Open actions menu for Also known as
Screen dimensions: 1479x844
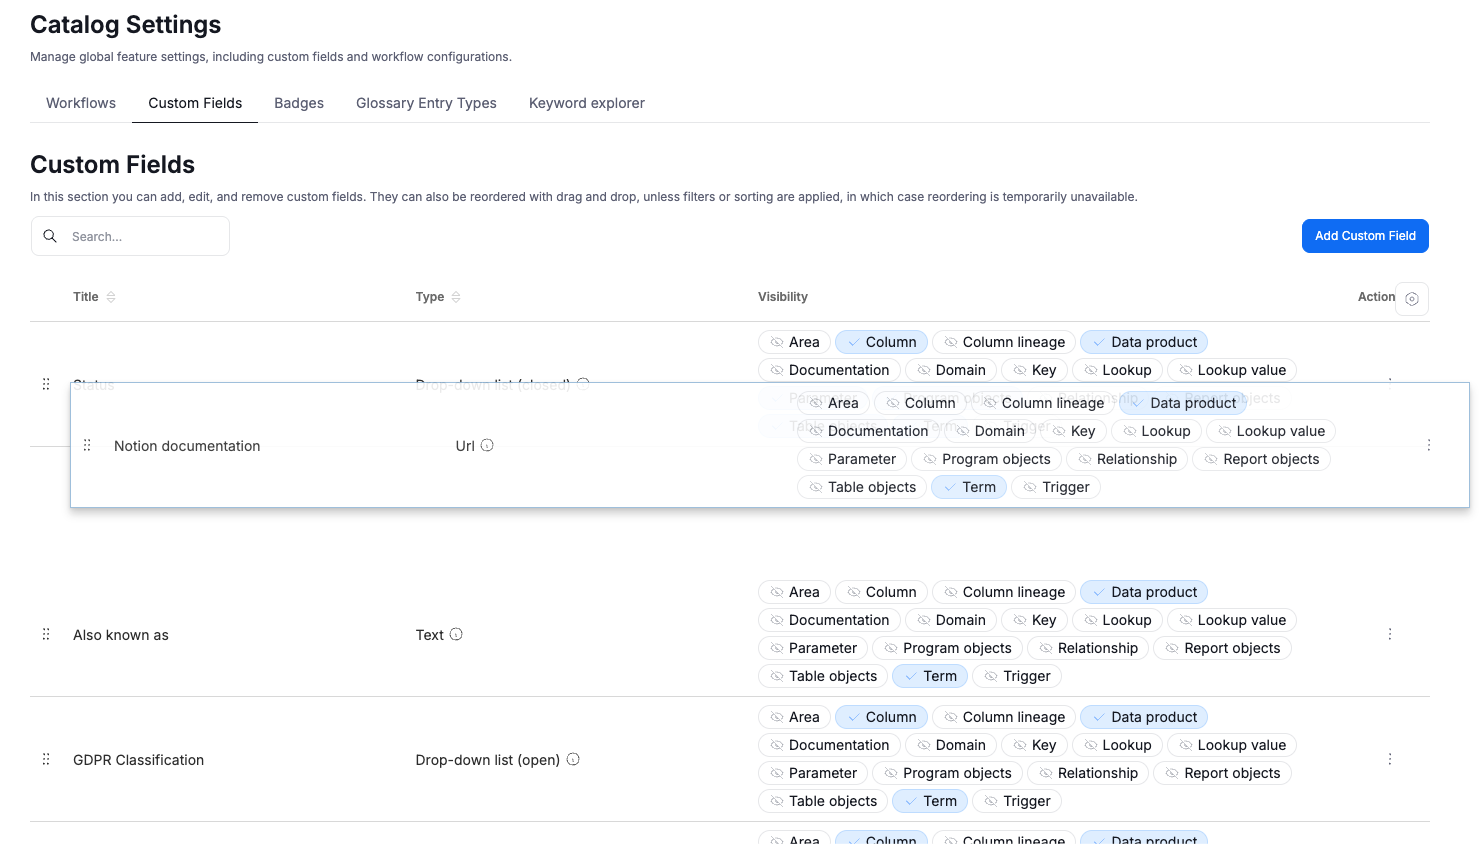coord(1389,635)
